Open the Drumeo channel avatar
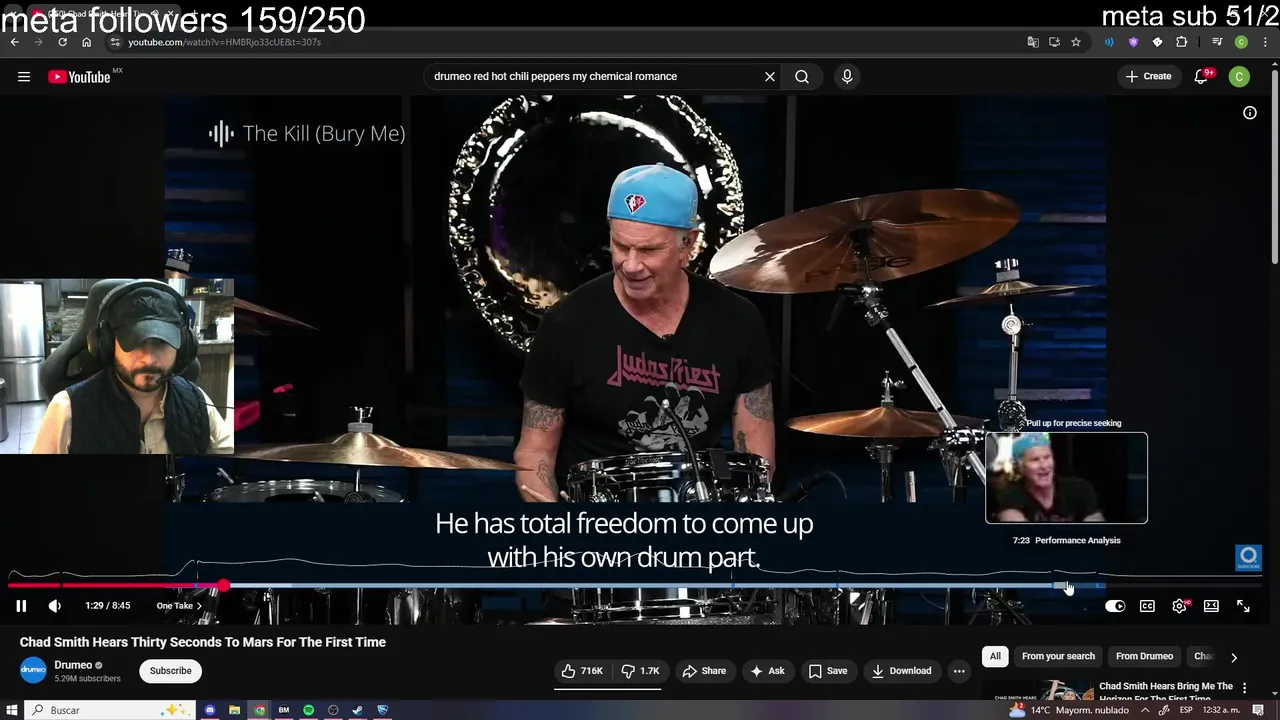Image resolution: width=1280 pixels, height=720 pixels. click(x=33, y=671)
